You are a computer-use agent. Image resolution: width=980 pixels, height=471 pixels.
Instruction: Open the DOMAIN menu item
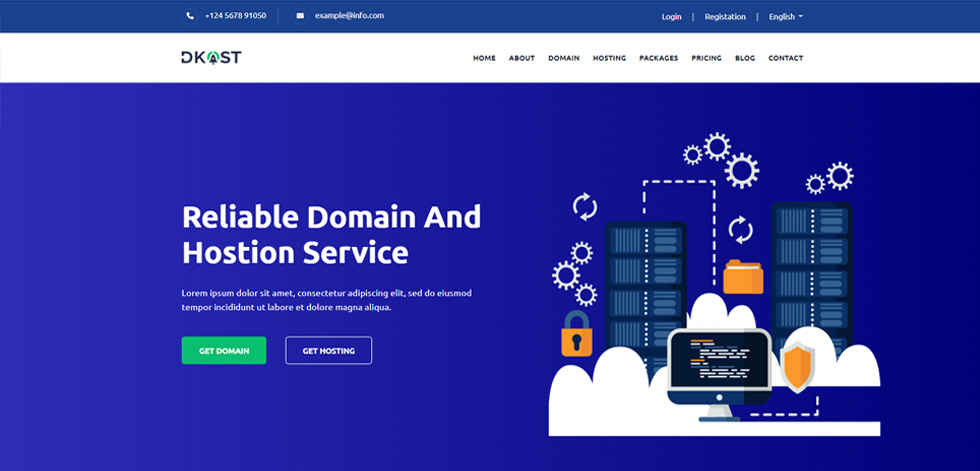click(x=564, y=58)
